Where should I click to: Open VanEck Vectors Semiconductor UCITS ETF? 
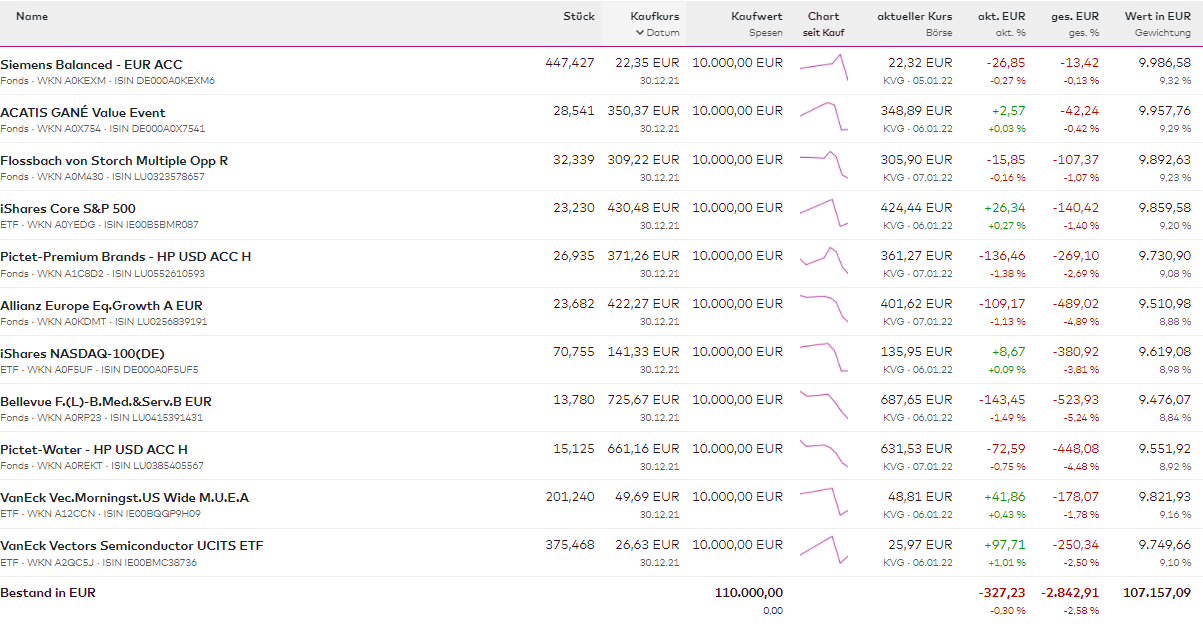[x=132, y=546]
